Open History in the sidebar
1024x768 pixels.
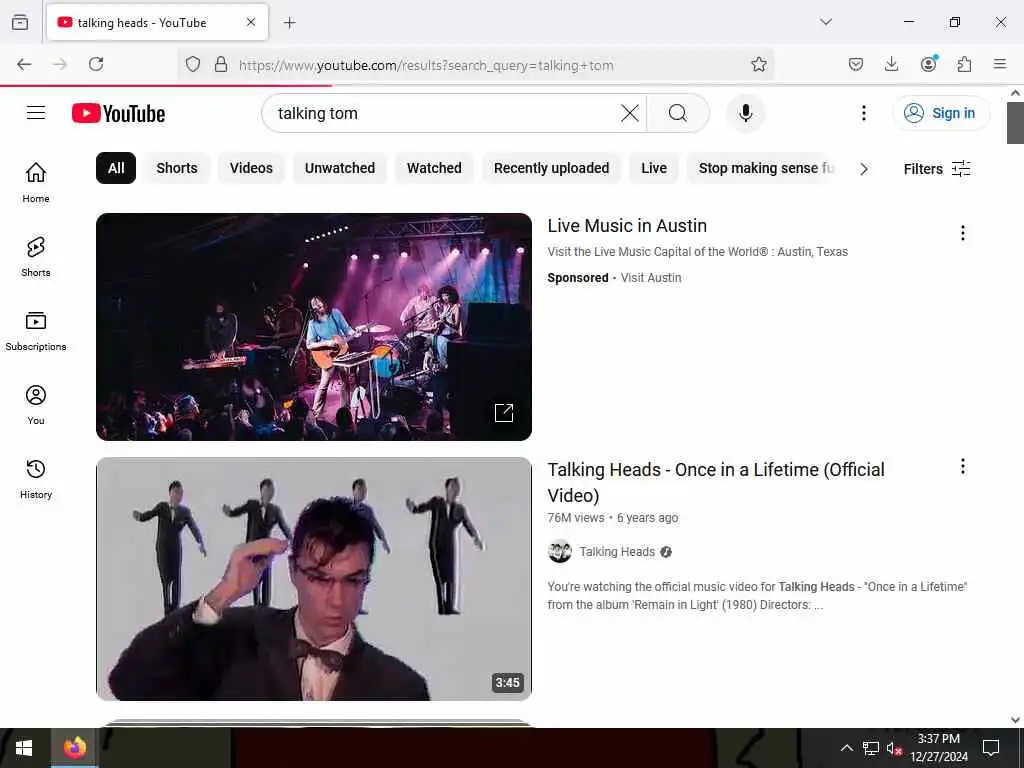point(36,479)
